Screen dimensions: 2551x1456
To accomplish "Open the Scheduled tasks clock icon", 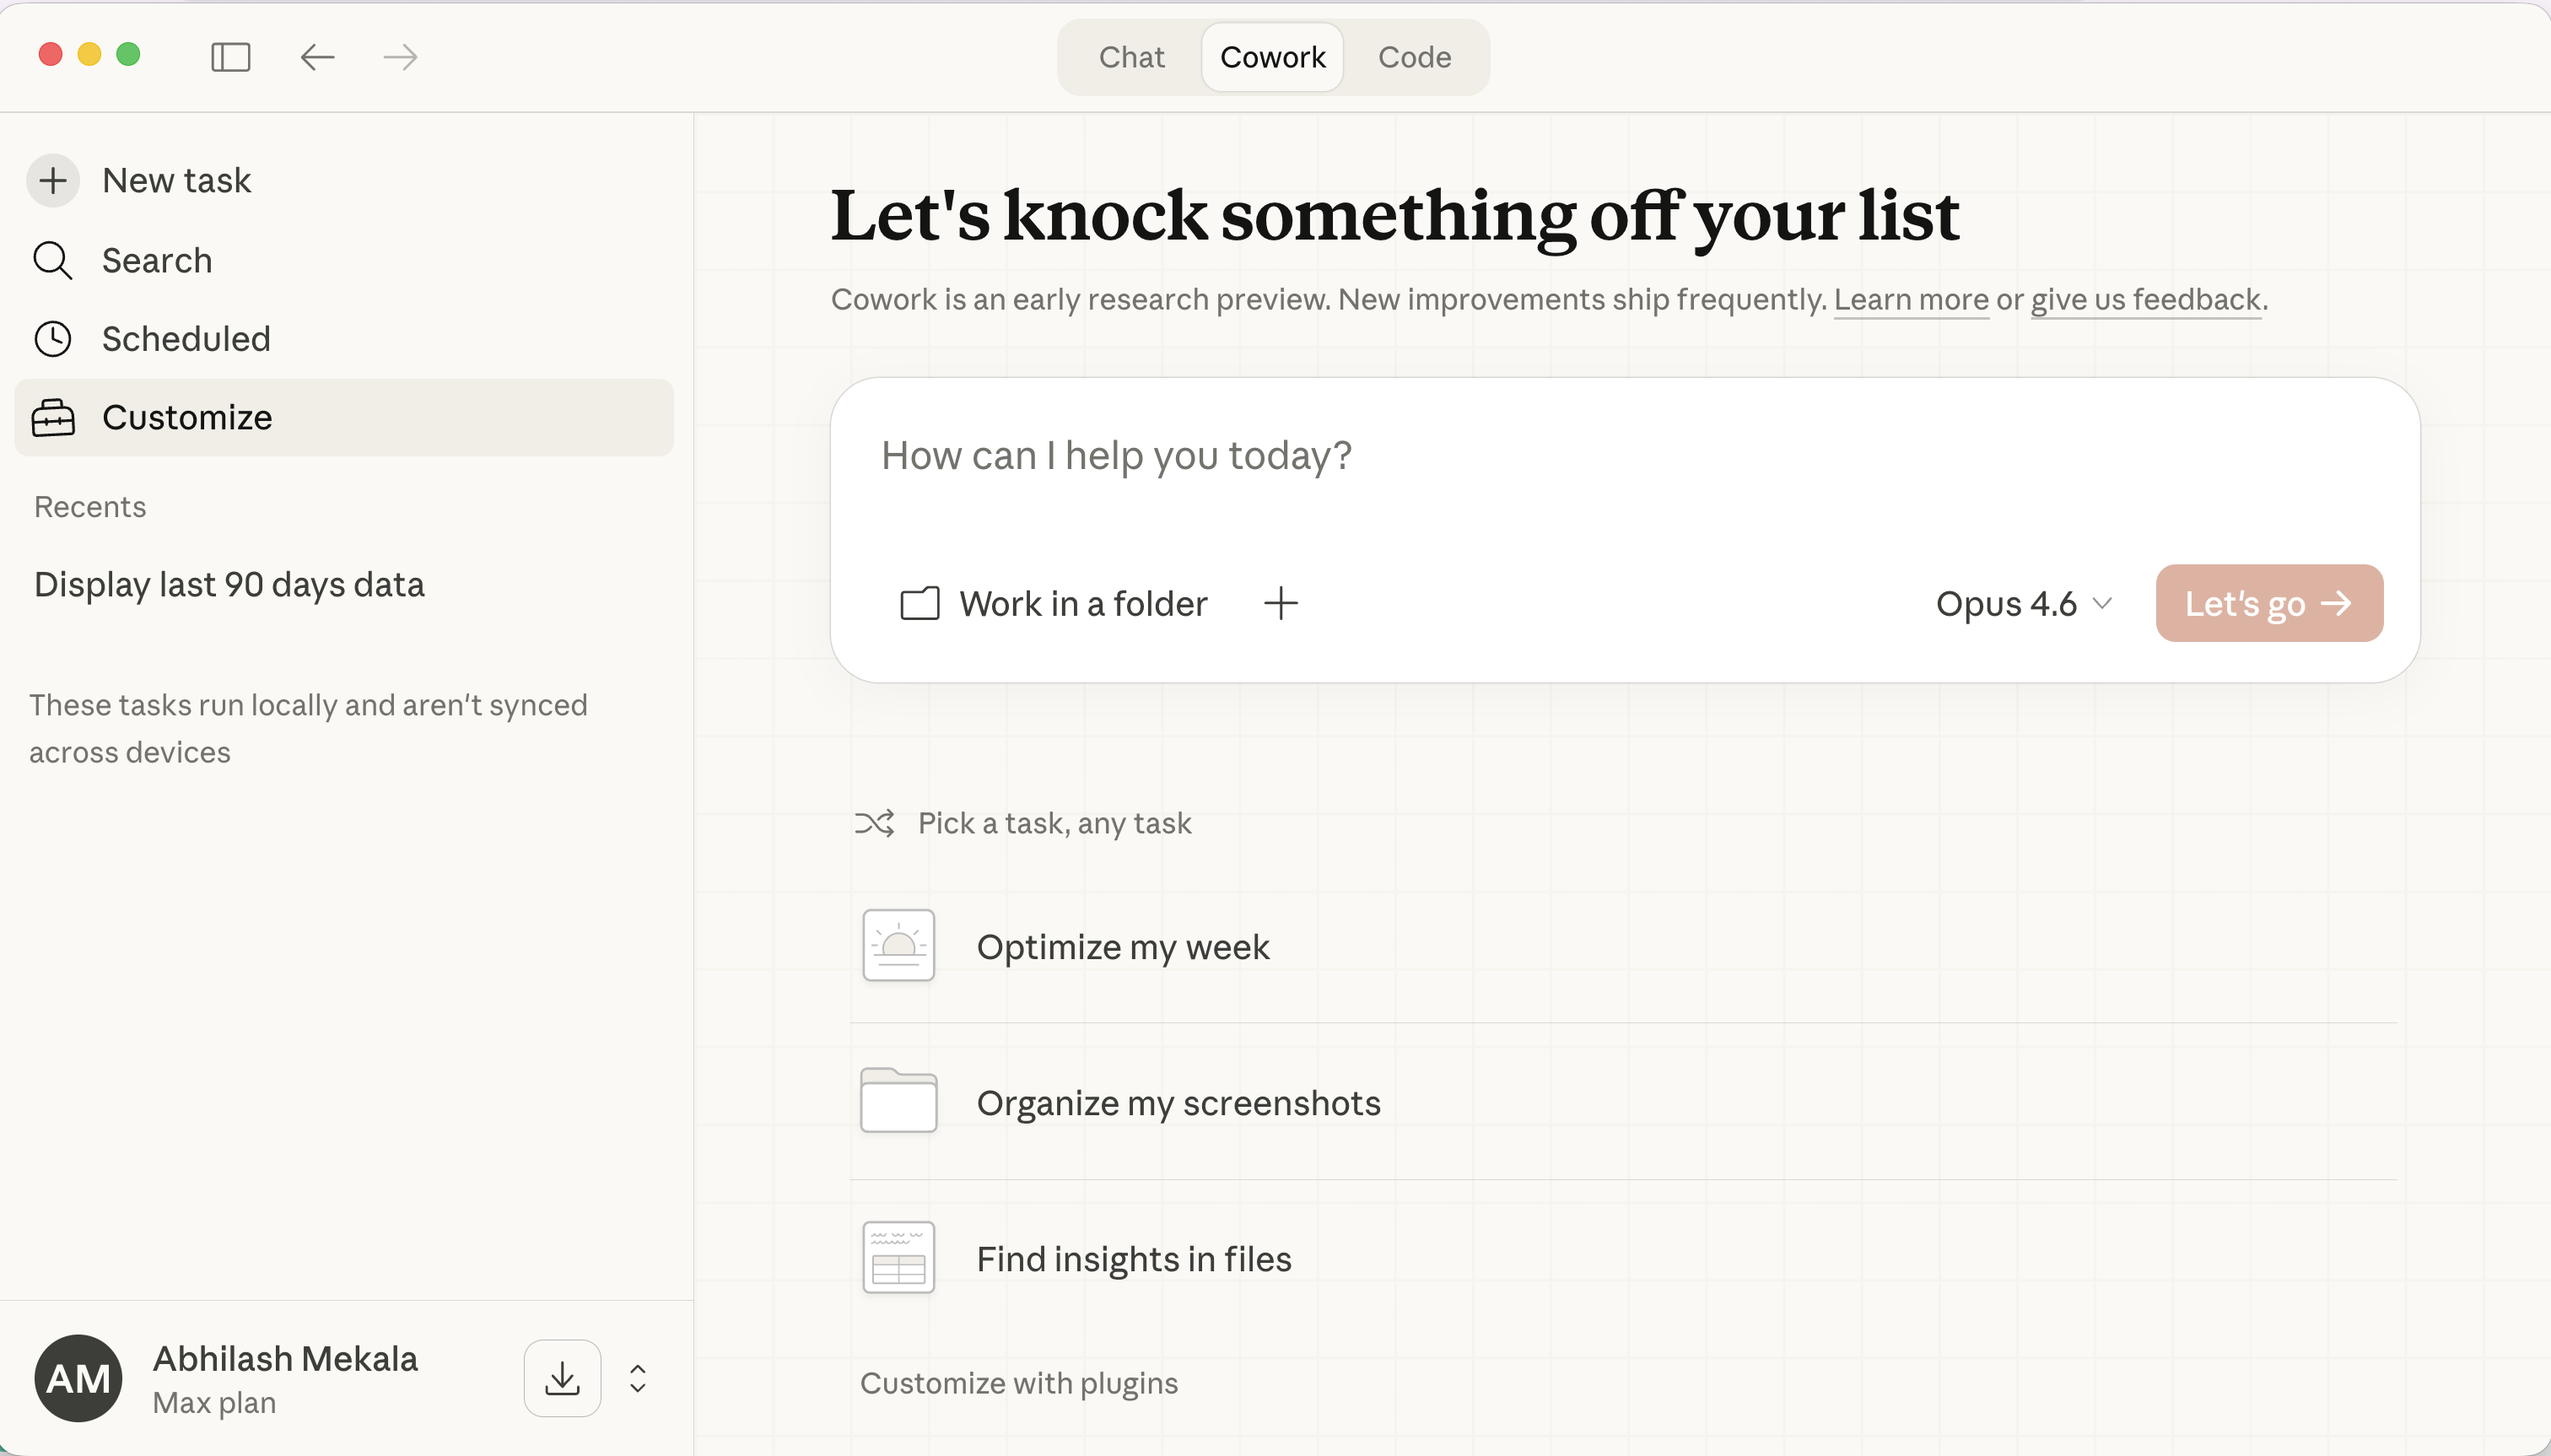I will [x=53, y=339].
